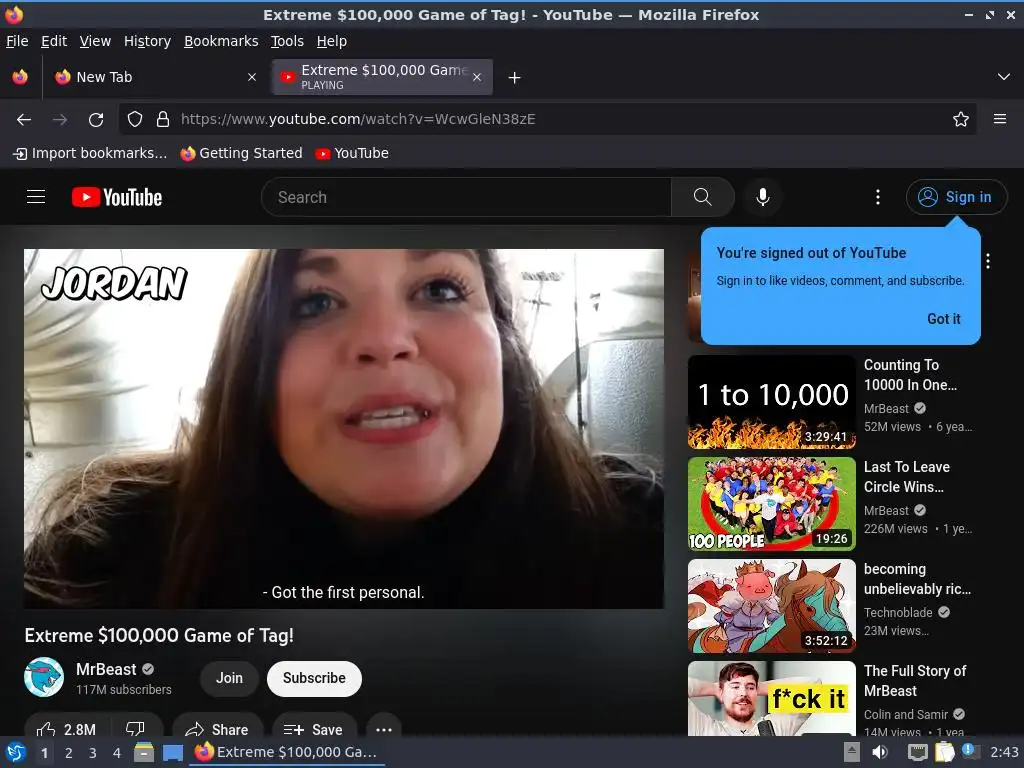Viewport: 1024px width, 768px height.
Task: Go back with Firefox back arrow
Action: click(24, 120)
